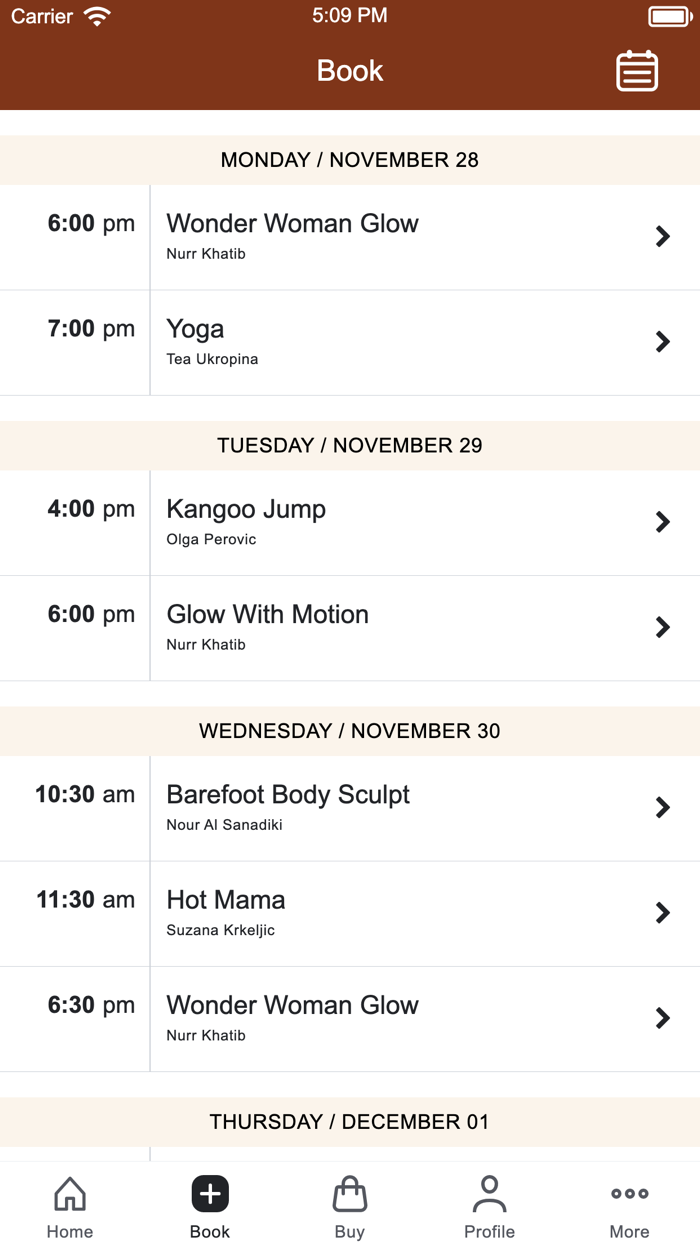
Task: Open chevron for Barefoot Body Sculpt
Action: point(662,808)
